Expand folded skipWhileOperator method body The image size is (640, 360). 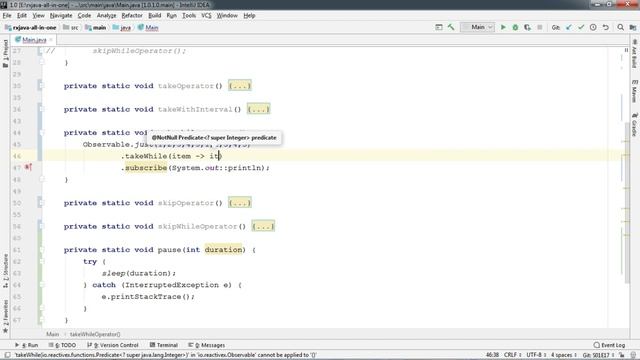pyautogui.click(x=263, y=226)
